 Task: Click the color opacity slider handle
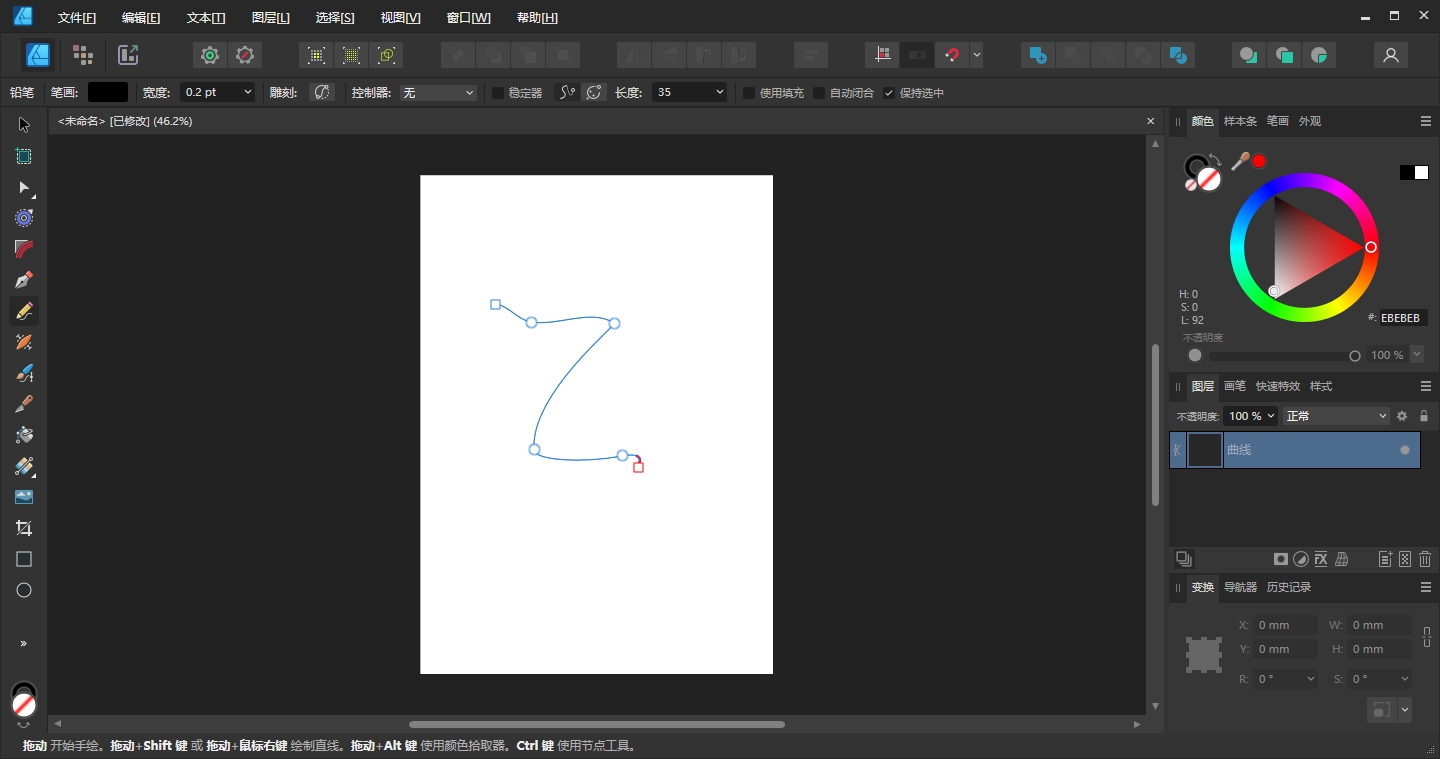click(1355, 355)
